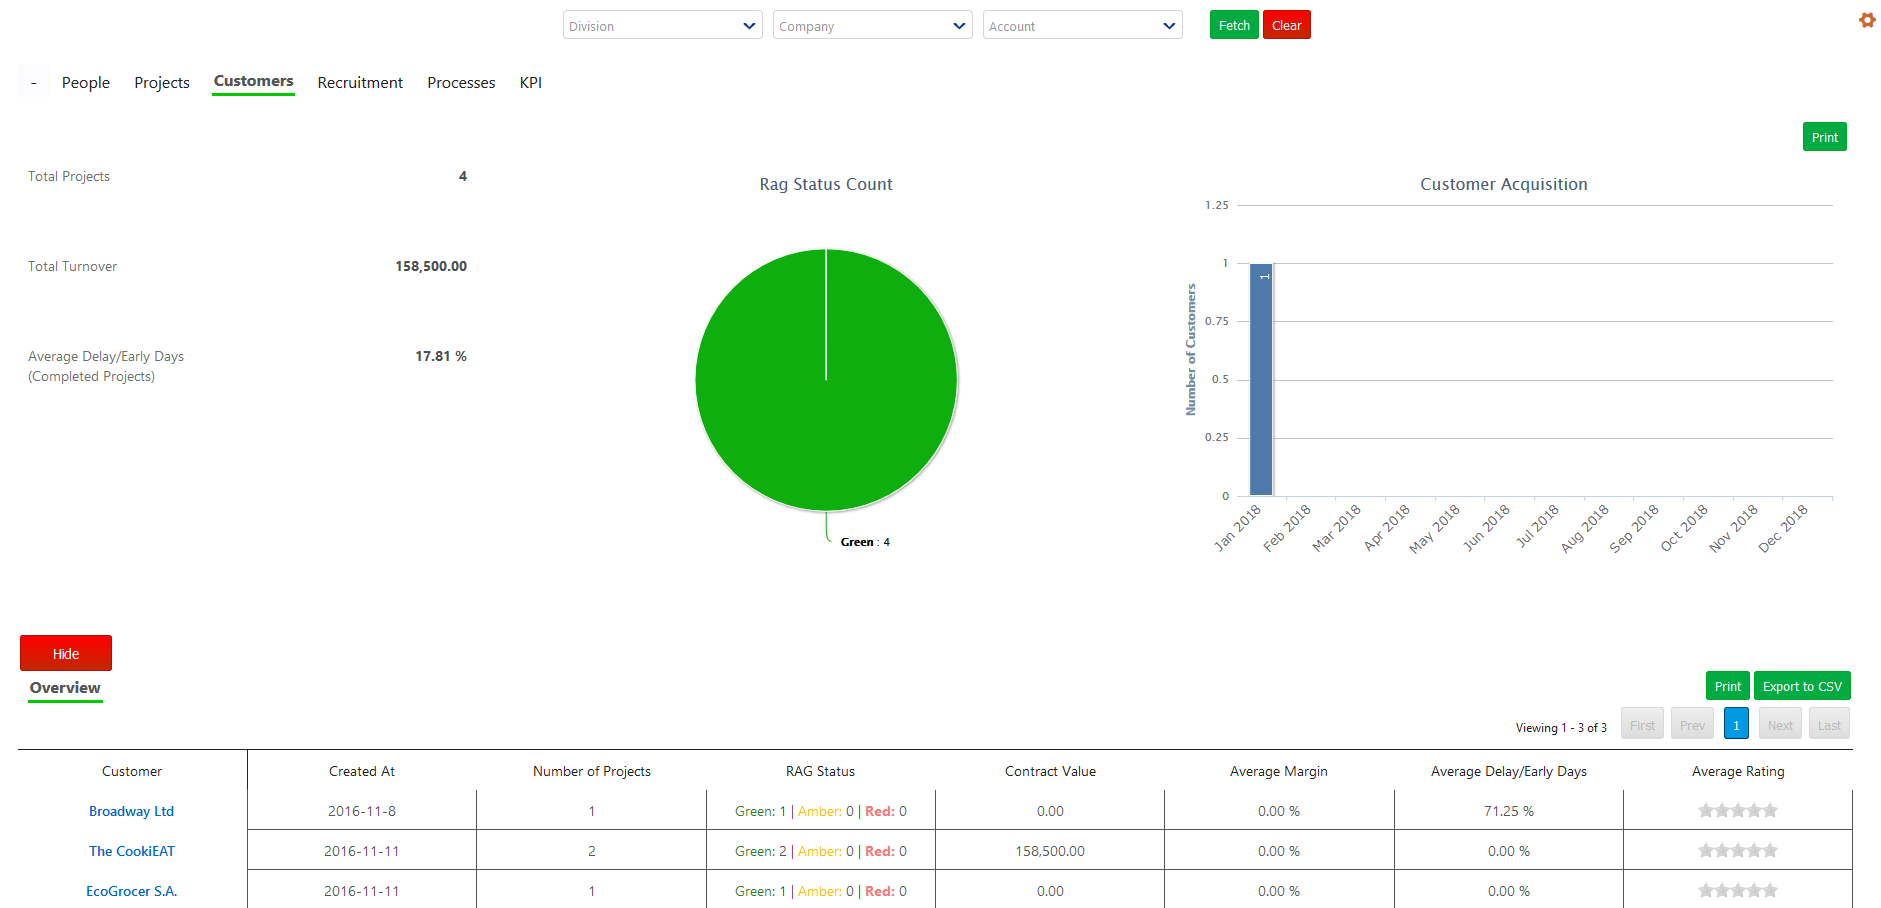Switch to the KPI tab
Image resolution: width=1881 pixels, height=908 pixels.
pyautogui.click(x=531, y=82)
